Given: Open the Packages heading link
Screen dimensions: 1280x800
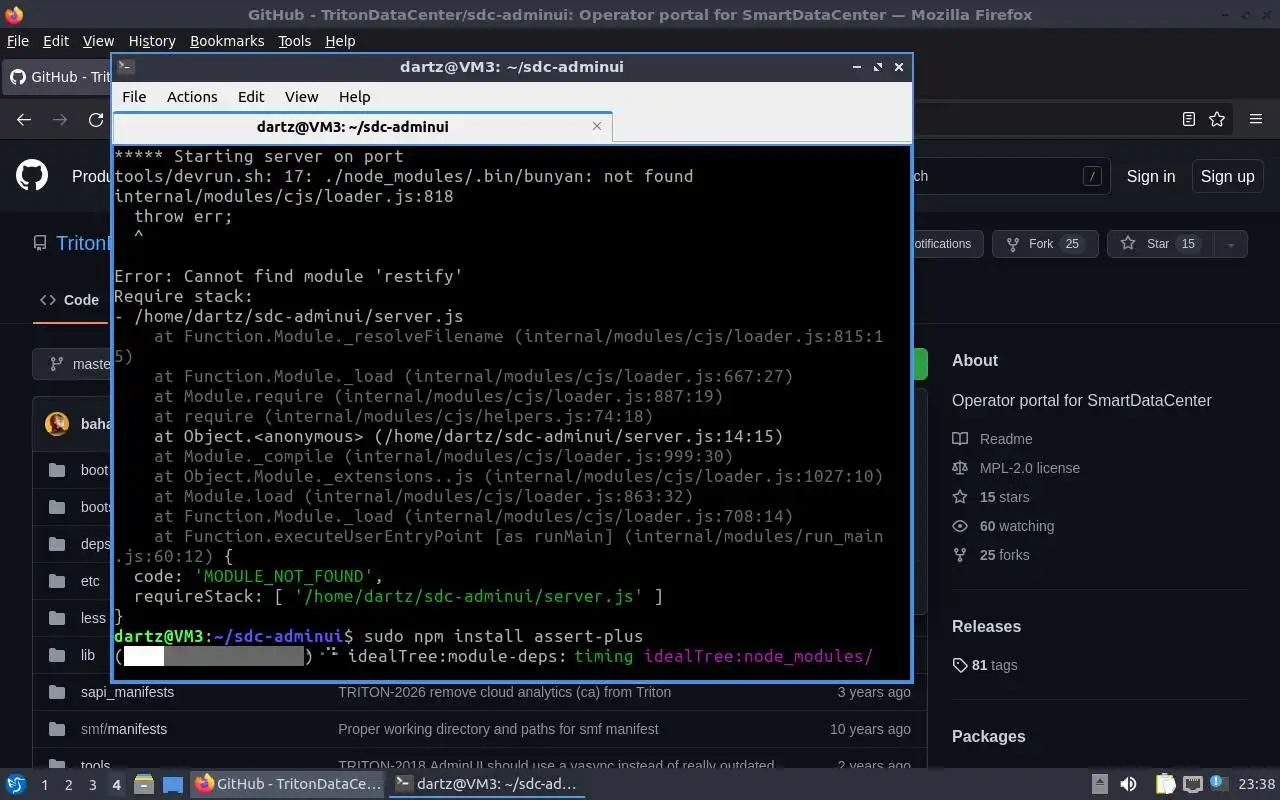Looking at the screenshot, I should (988, 737).
